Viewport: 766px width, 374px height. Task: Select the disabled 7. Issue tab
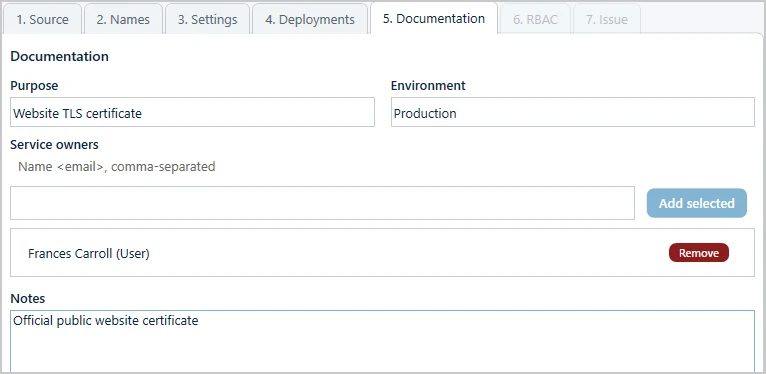click(607, 20)
